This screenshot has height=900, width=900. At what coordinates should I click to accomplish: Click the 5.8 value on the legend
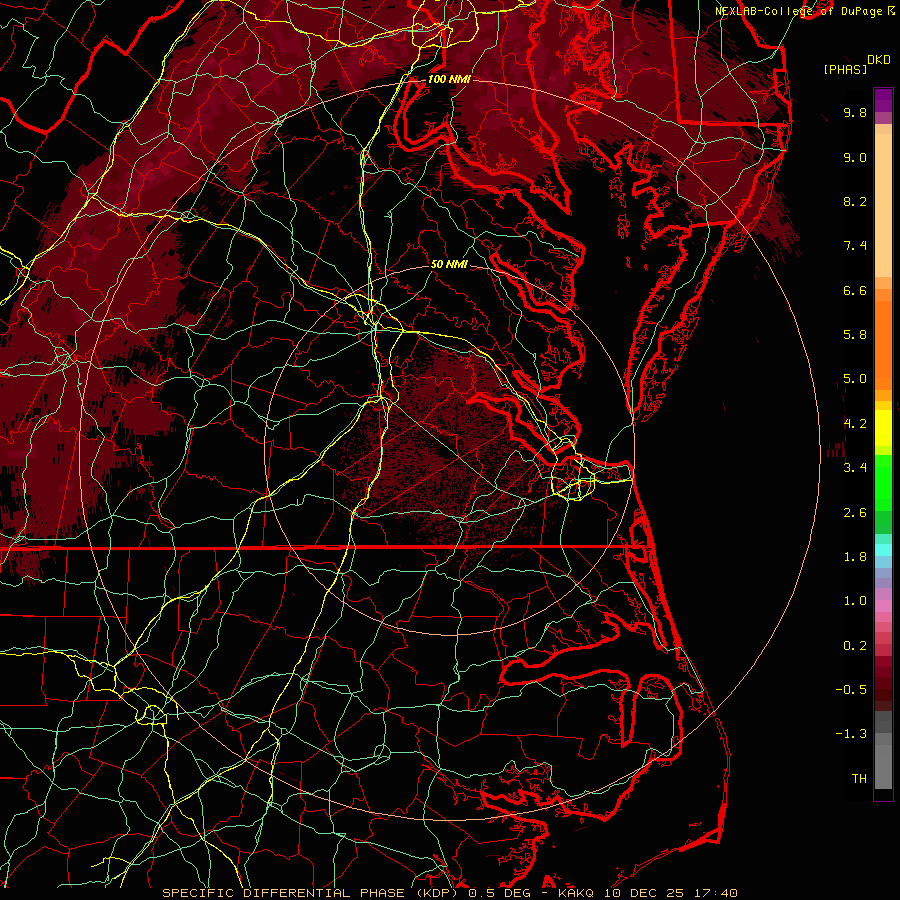click(x=855, y=335)
